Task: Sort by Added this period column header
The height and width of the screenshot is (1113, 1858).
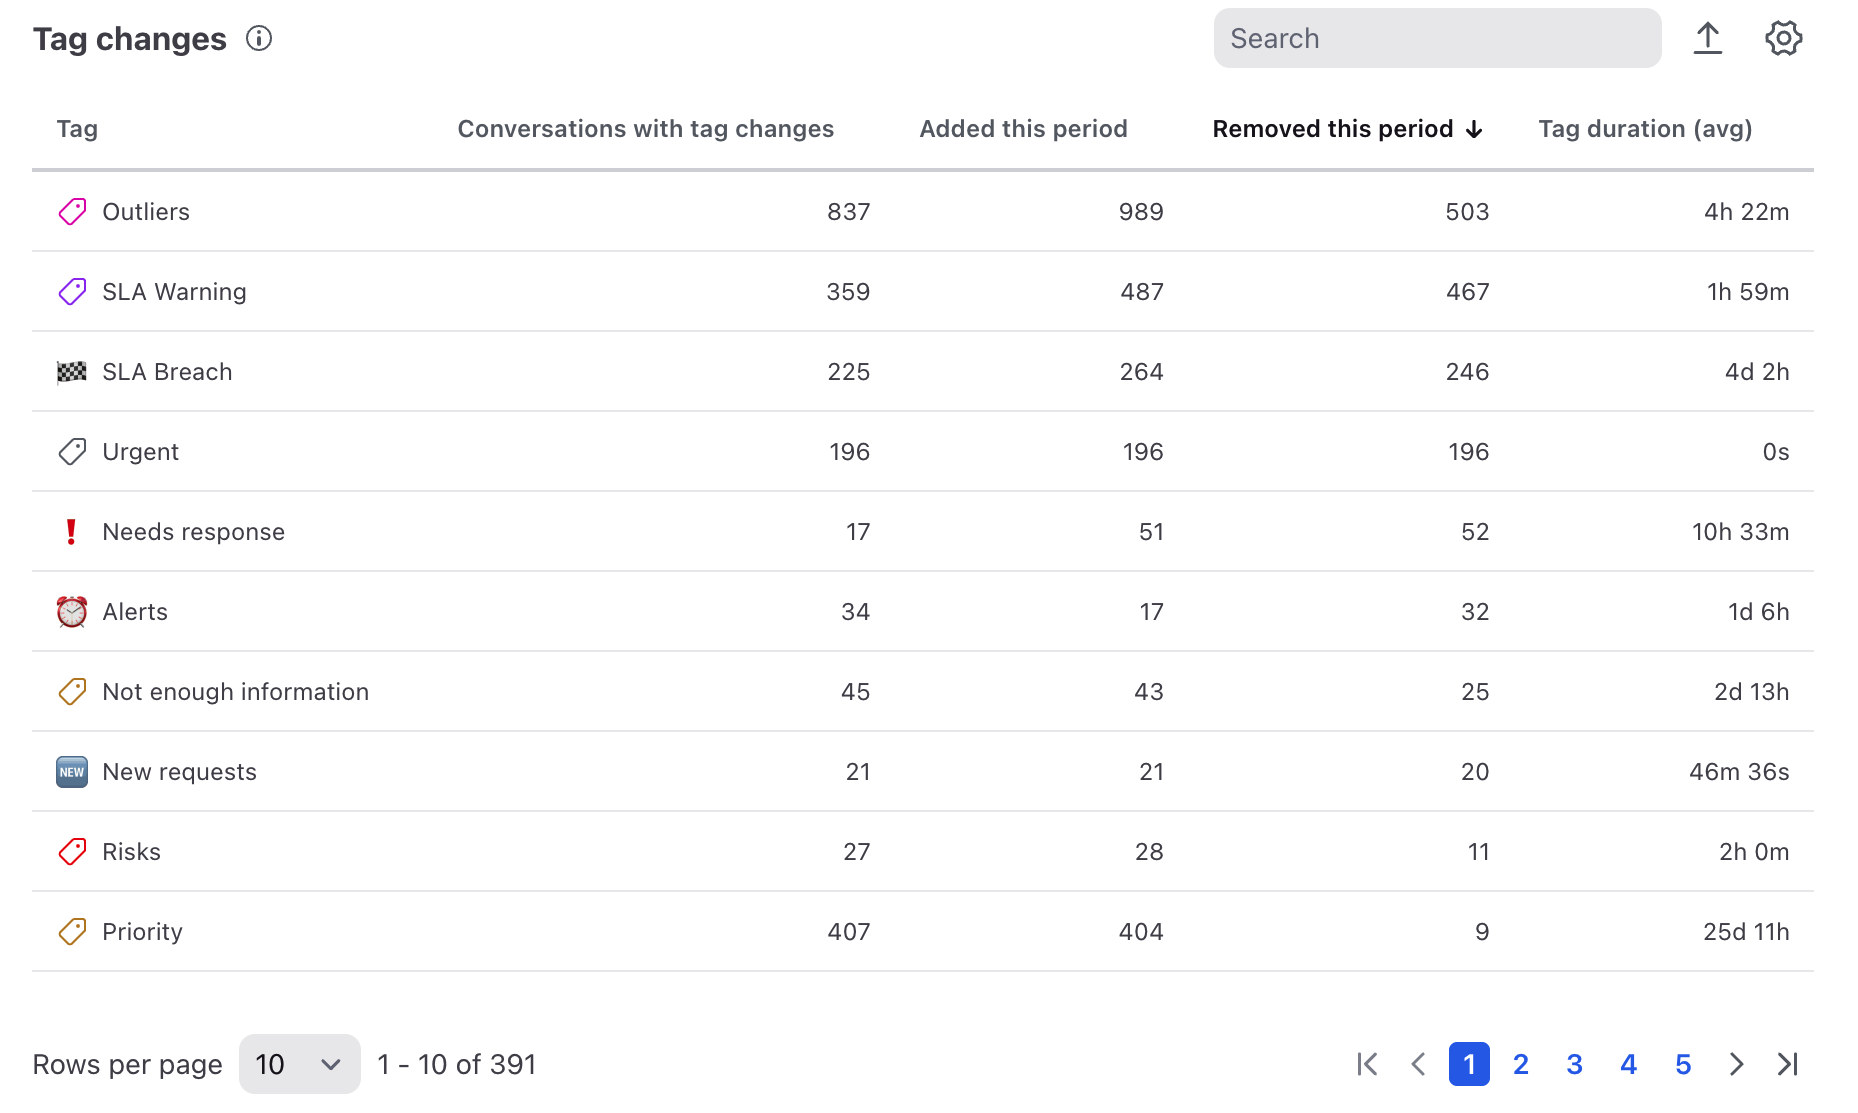Action: (1023, 129)
